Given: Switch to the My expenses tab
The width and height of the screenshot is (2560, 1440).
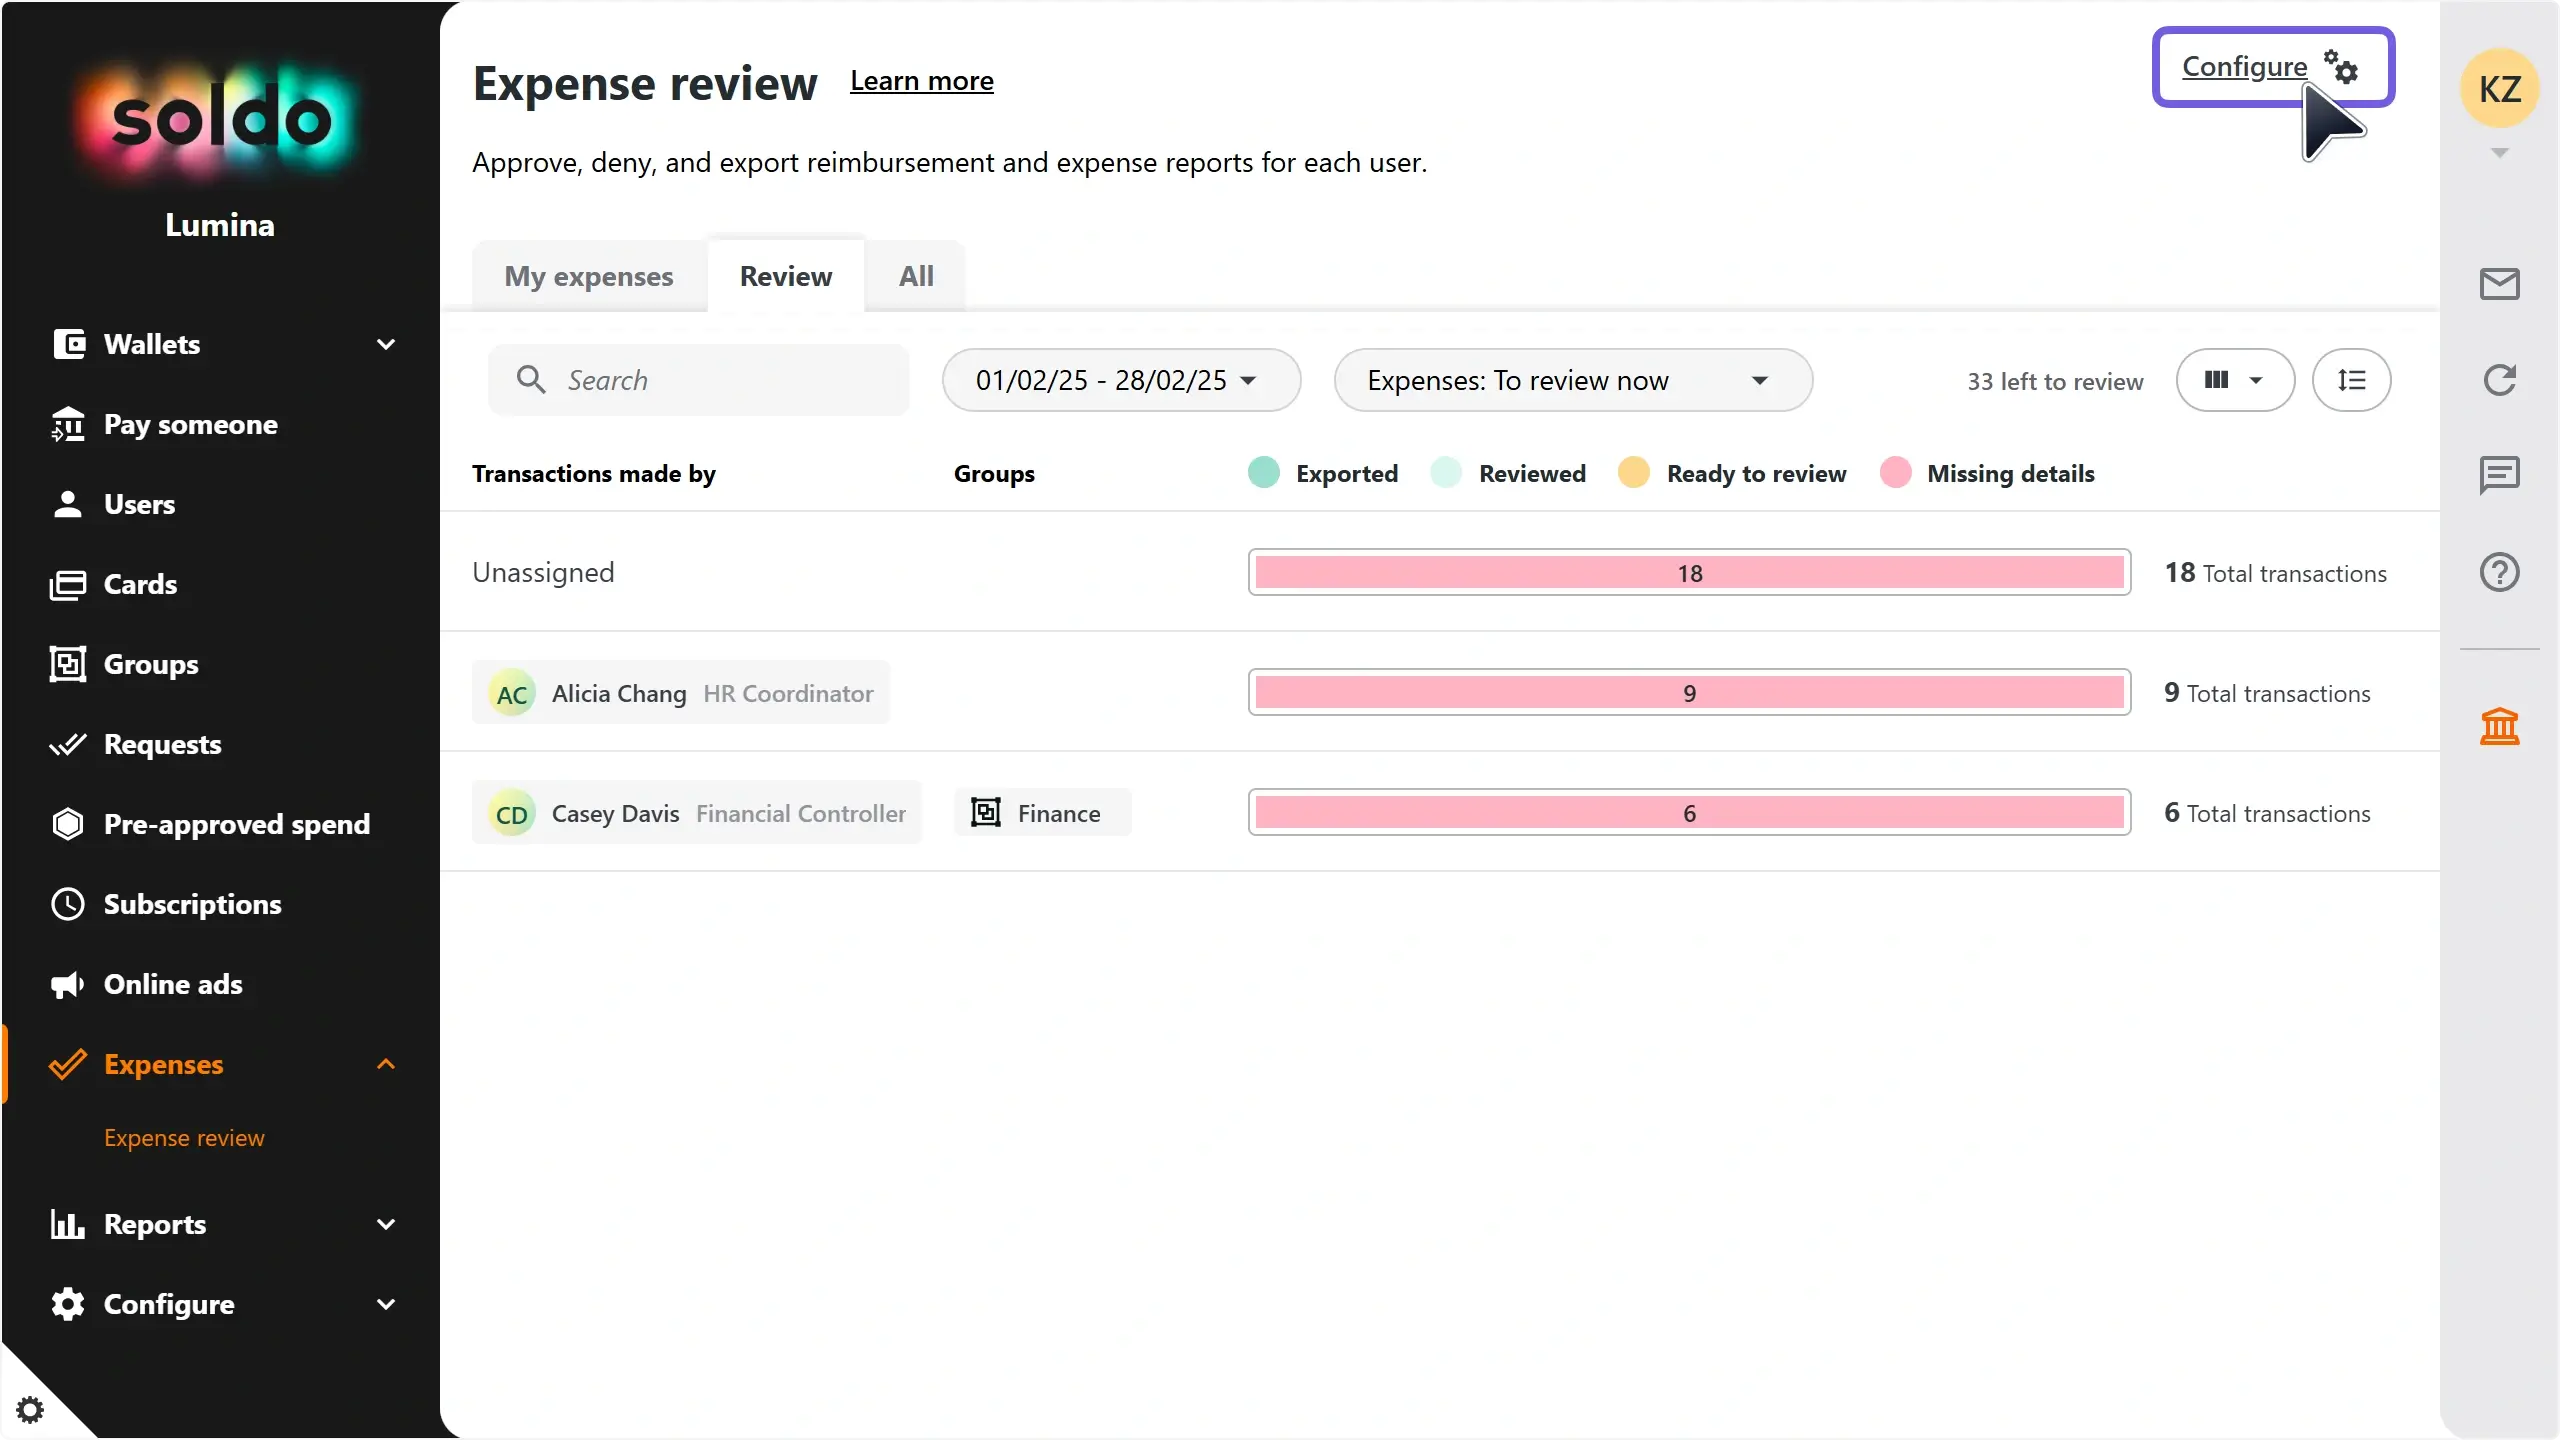Looking at the screenshot, I should [589, 276].
